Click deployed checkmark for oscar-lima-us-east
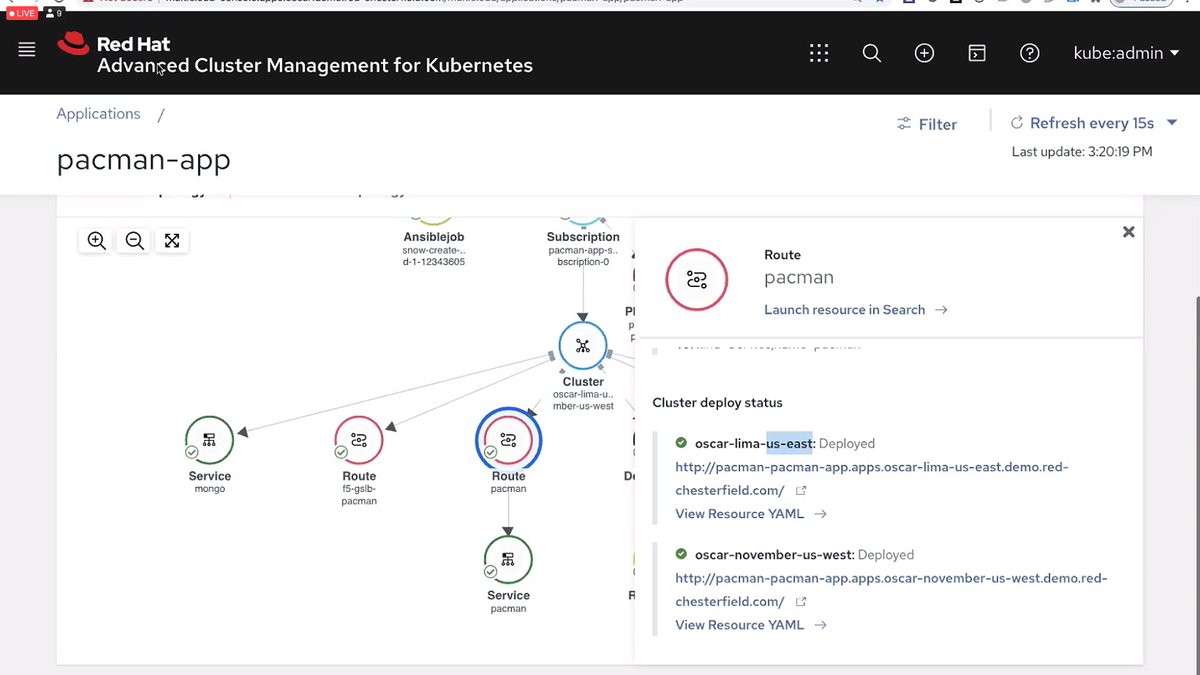 [x=681, y=442]
